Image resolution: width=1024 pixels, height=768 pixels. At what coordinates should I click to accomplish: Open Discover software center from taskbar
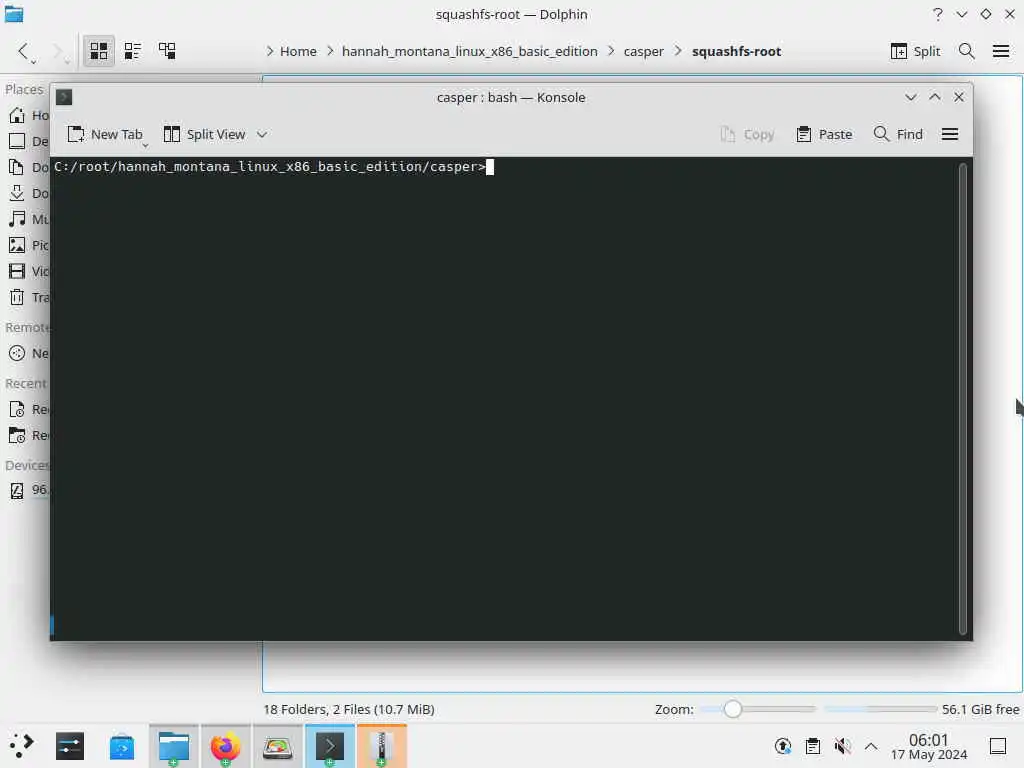point(122,746)
